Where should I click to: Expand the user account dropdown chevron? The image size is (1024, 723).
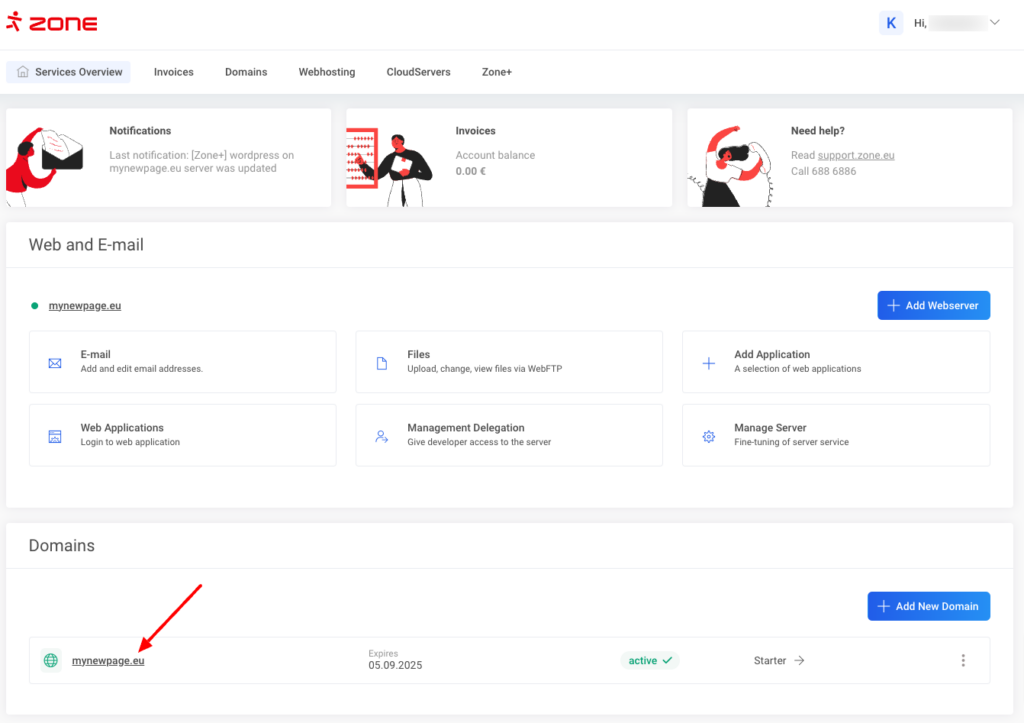coord(994,22)
